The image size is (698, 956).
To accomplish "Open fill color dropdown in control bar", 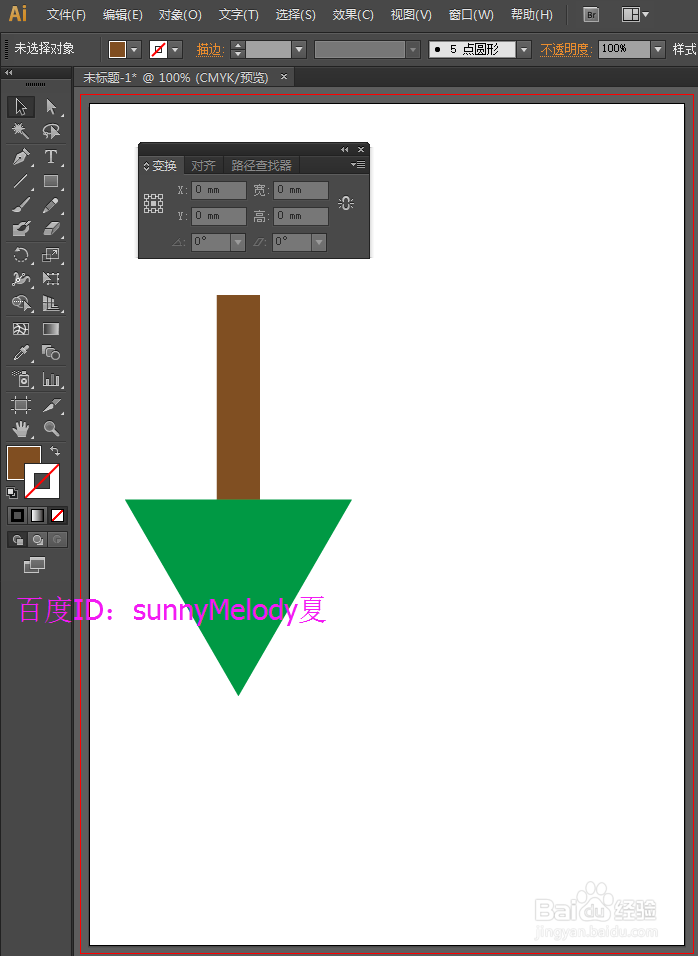I will [x=134, y=49].
